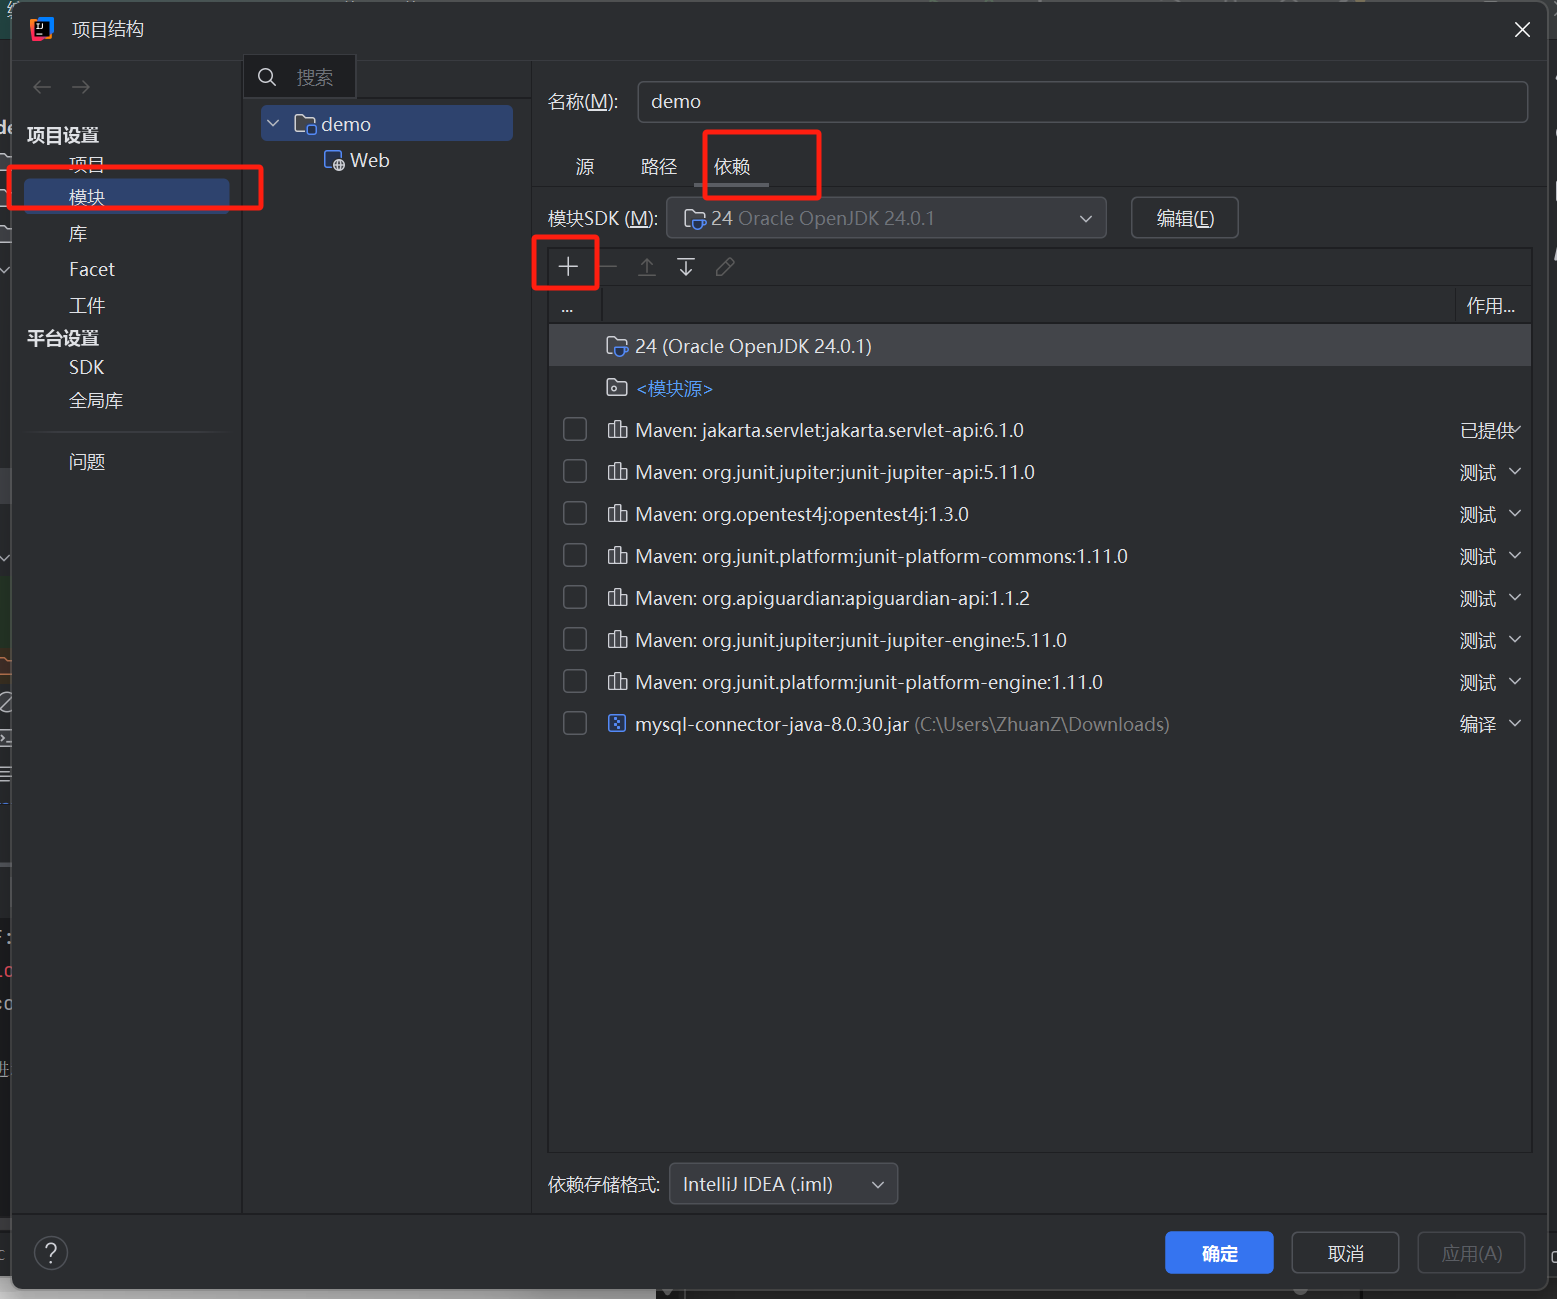This screenshot has height=1299, width=1557.
Task: Click the module source folder icon
Action: tap(617, 387)
